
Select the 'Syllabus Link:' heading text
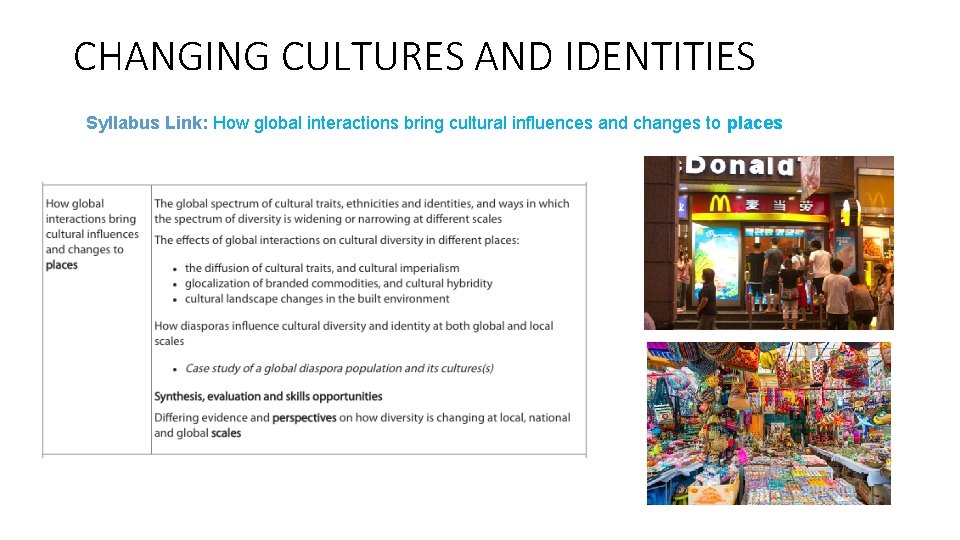[x=147, y=123]
